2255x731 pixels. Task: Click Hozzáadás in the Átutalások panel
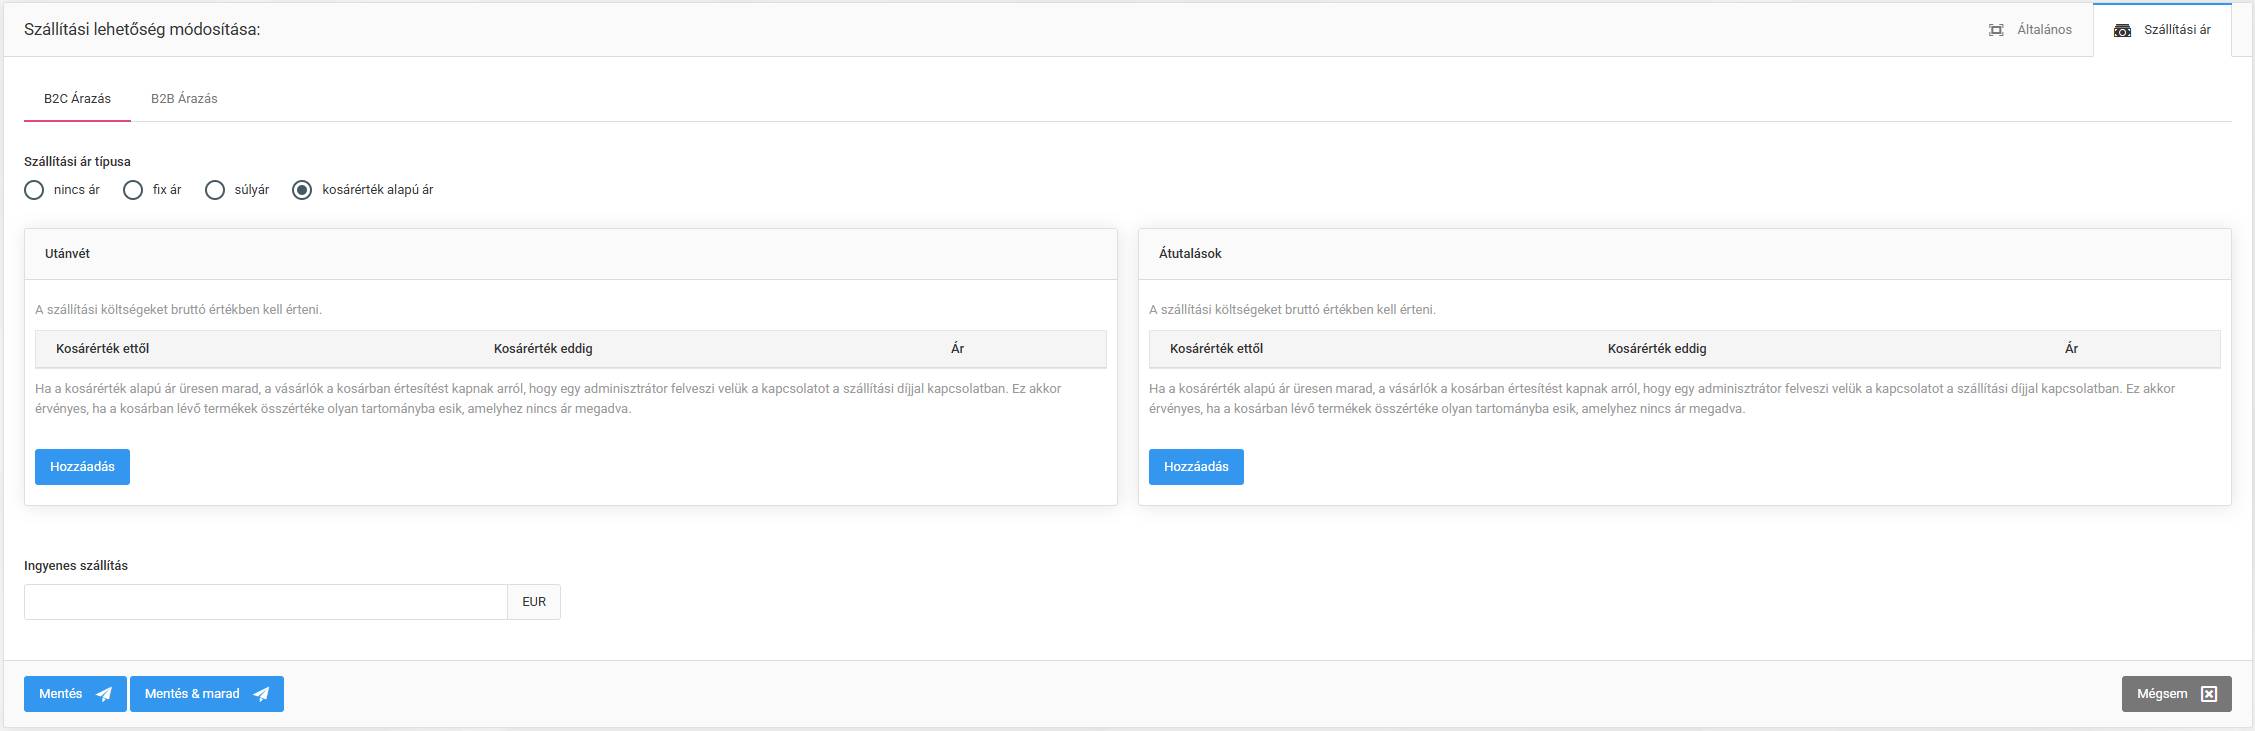1196,467
